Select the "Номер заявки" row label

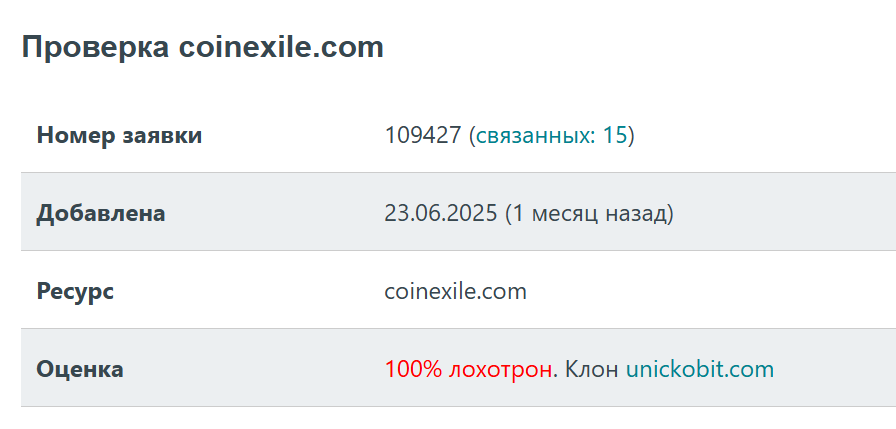tap(119, 135)
